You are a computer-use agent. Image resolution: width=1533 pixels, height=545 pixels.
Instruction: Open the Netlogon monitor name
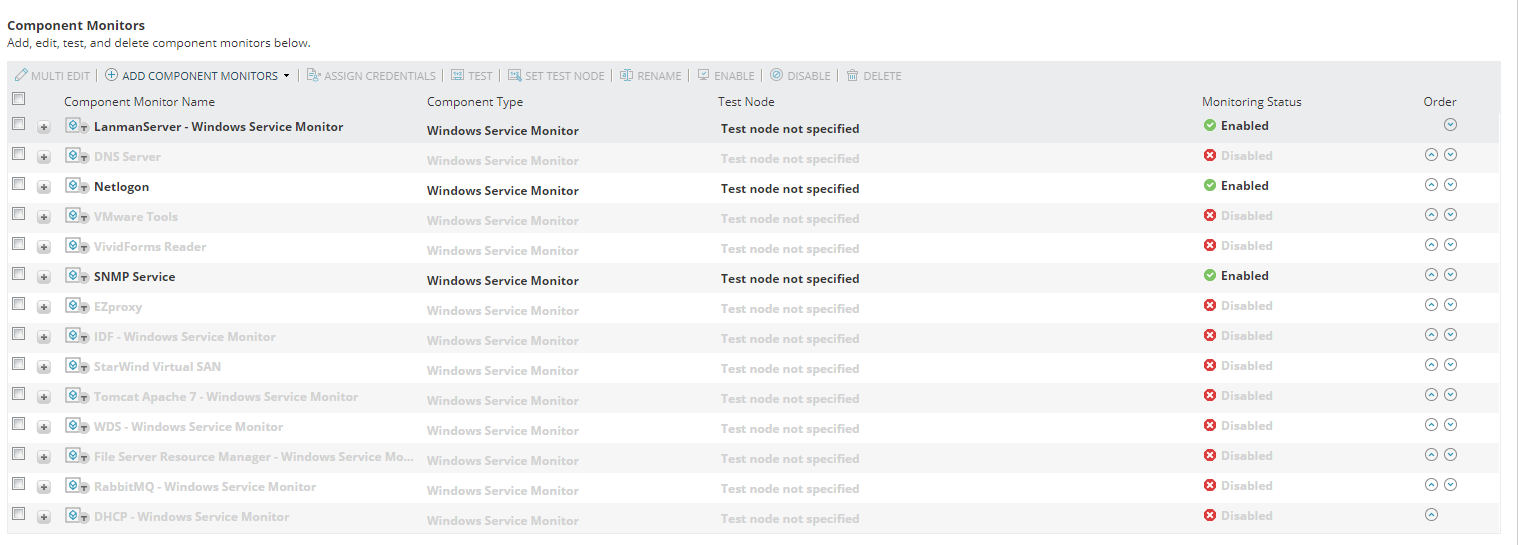coord(121,187)
